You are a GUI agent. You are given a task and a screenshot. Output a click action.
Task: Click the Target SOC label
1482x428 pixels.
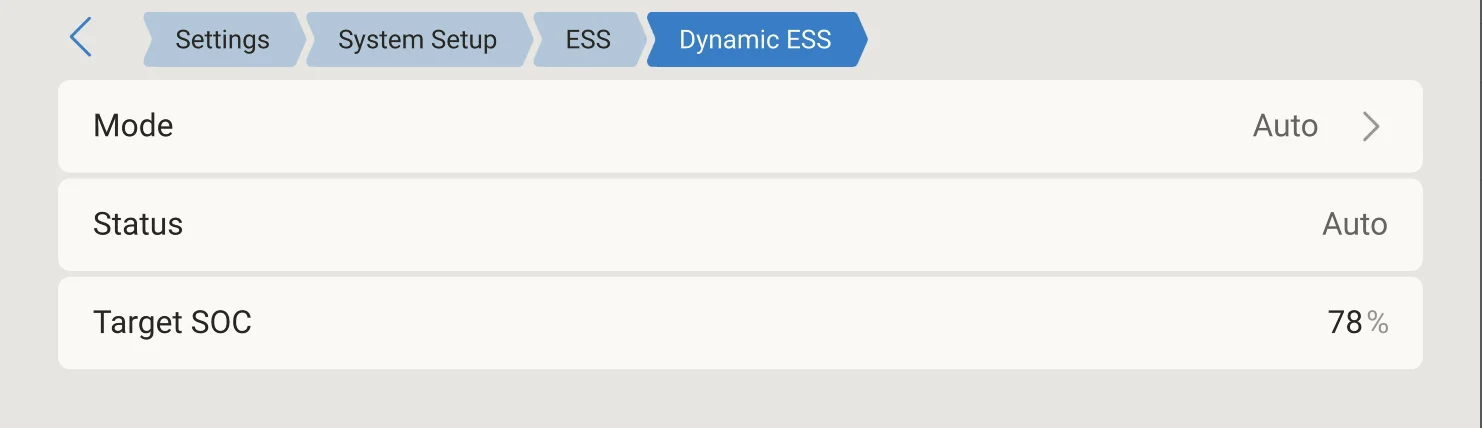[x=172, y=322]
